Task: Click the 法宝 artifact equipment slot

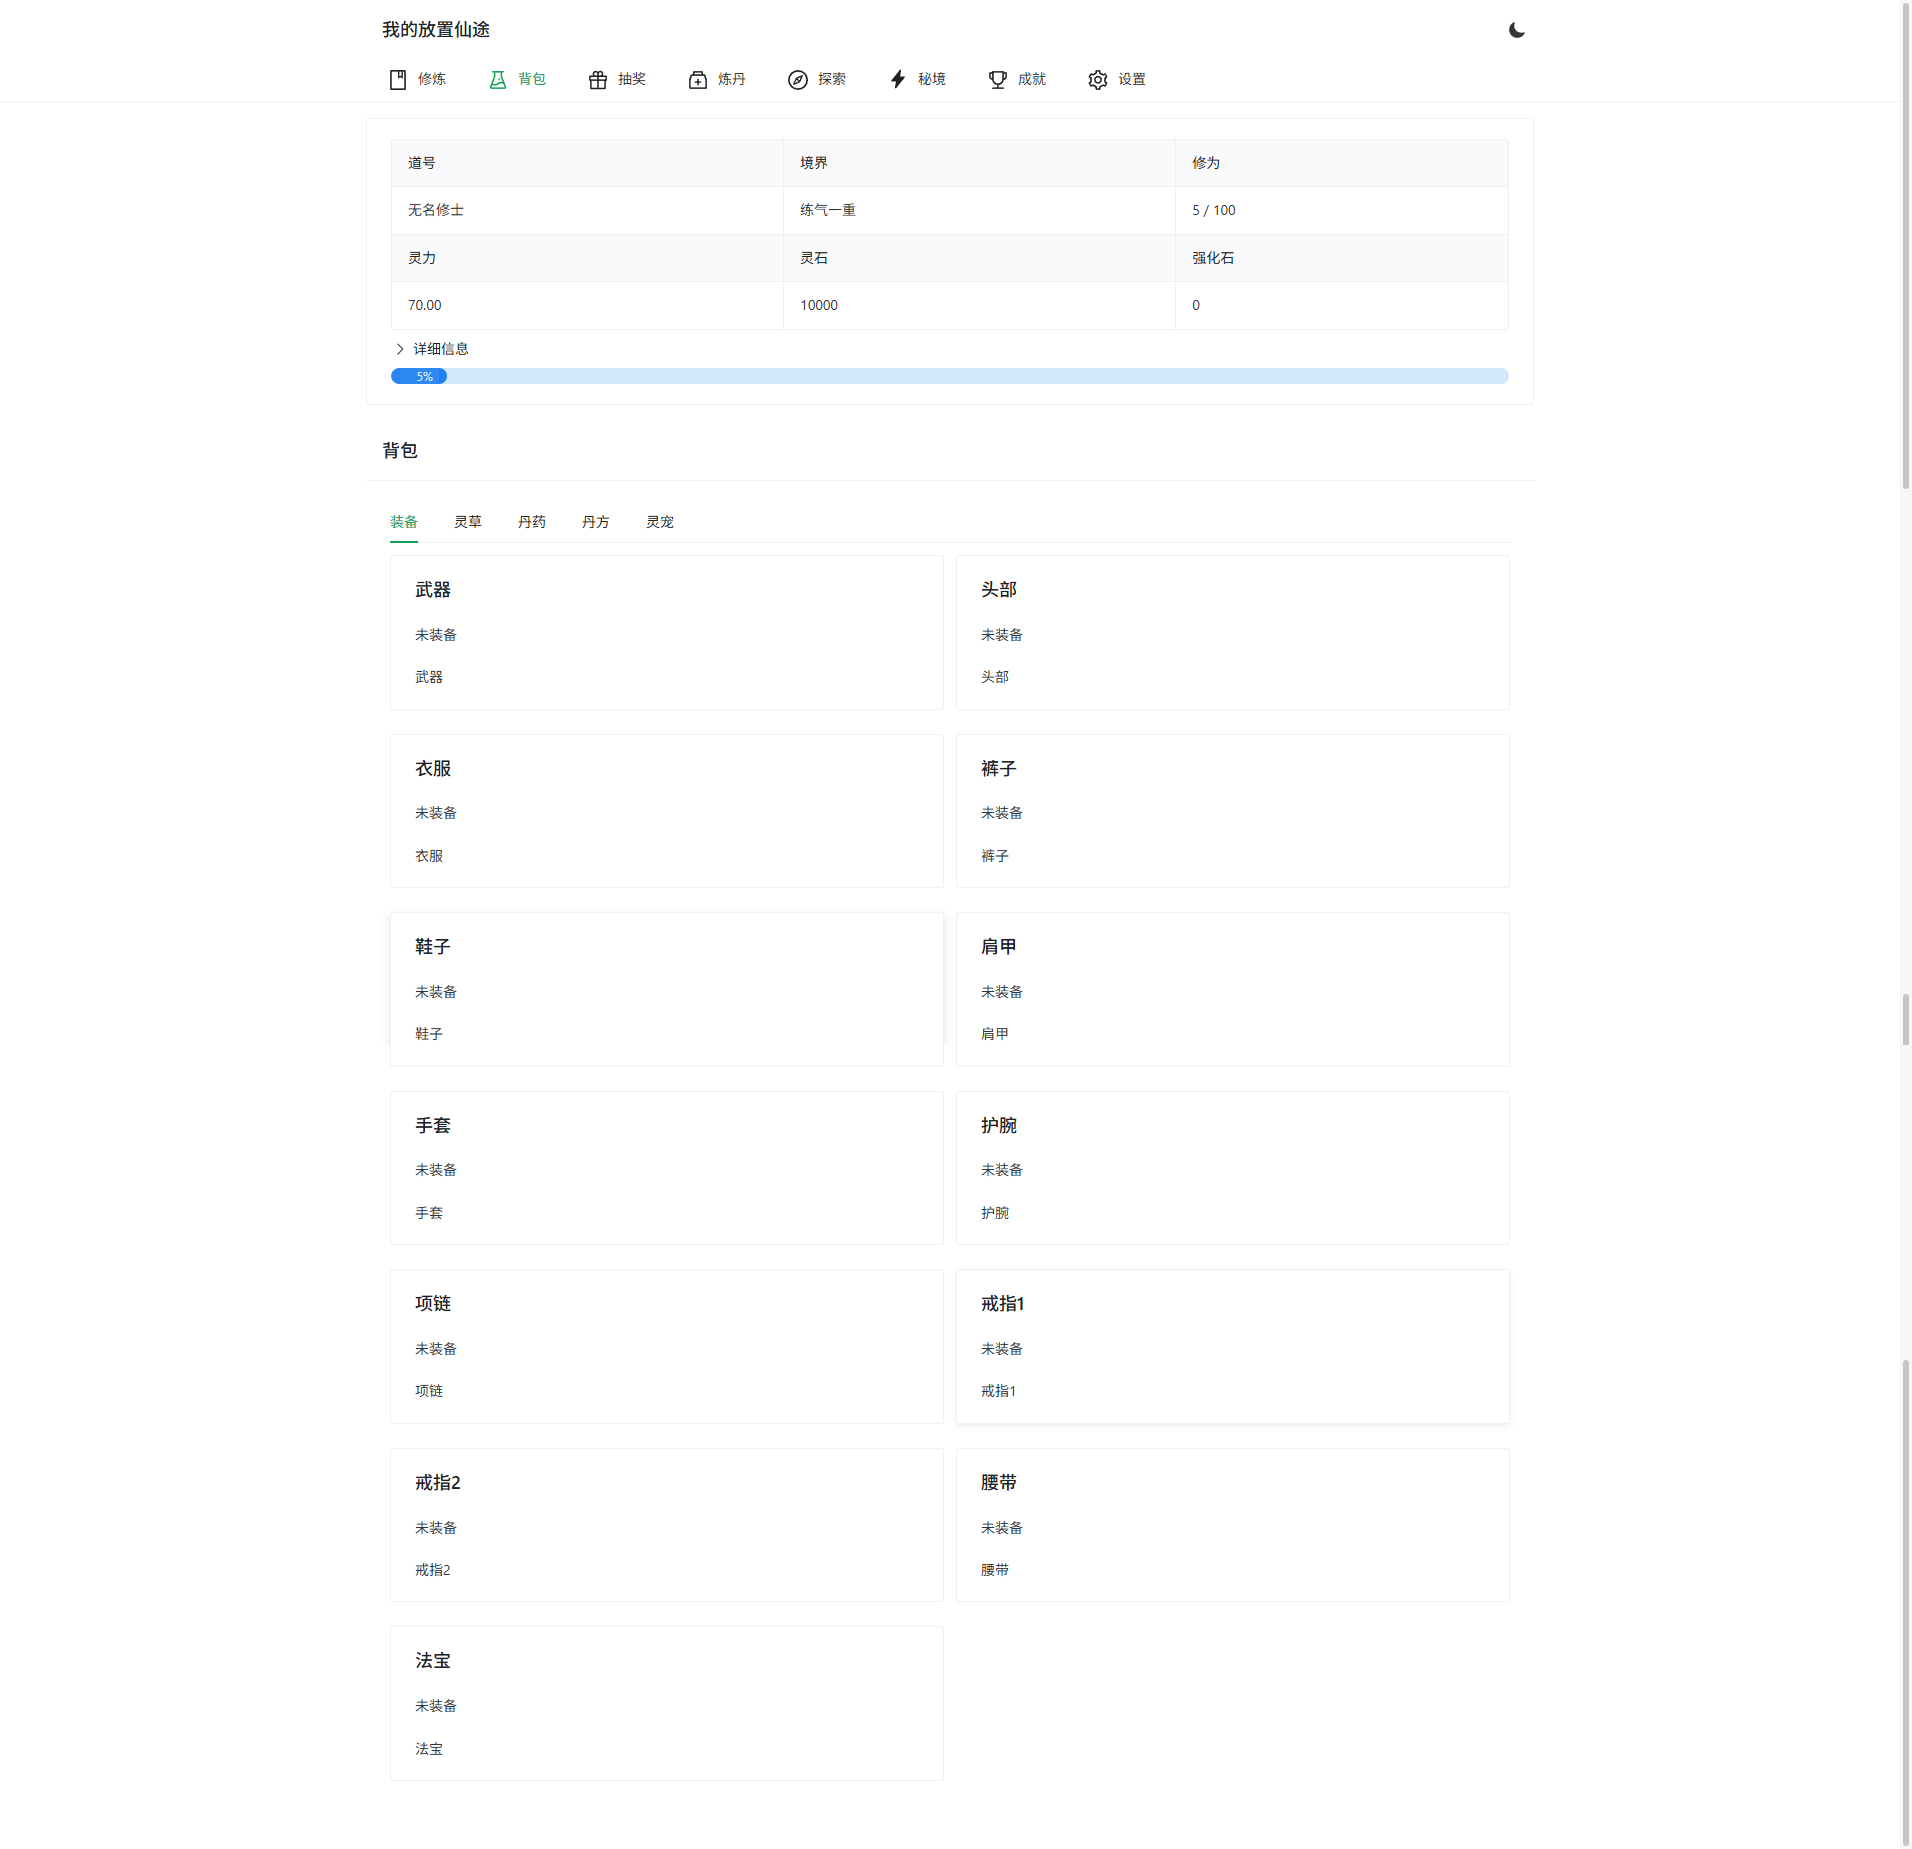Action: 665,1703
